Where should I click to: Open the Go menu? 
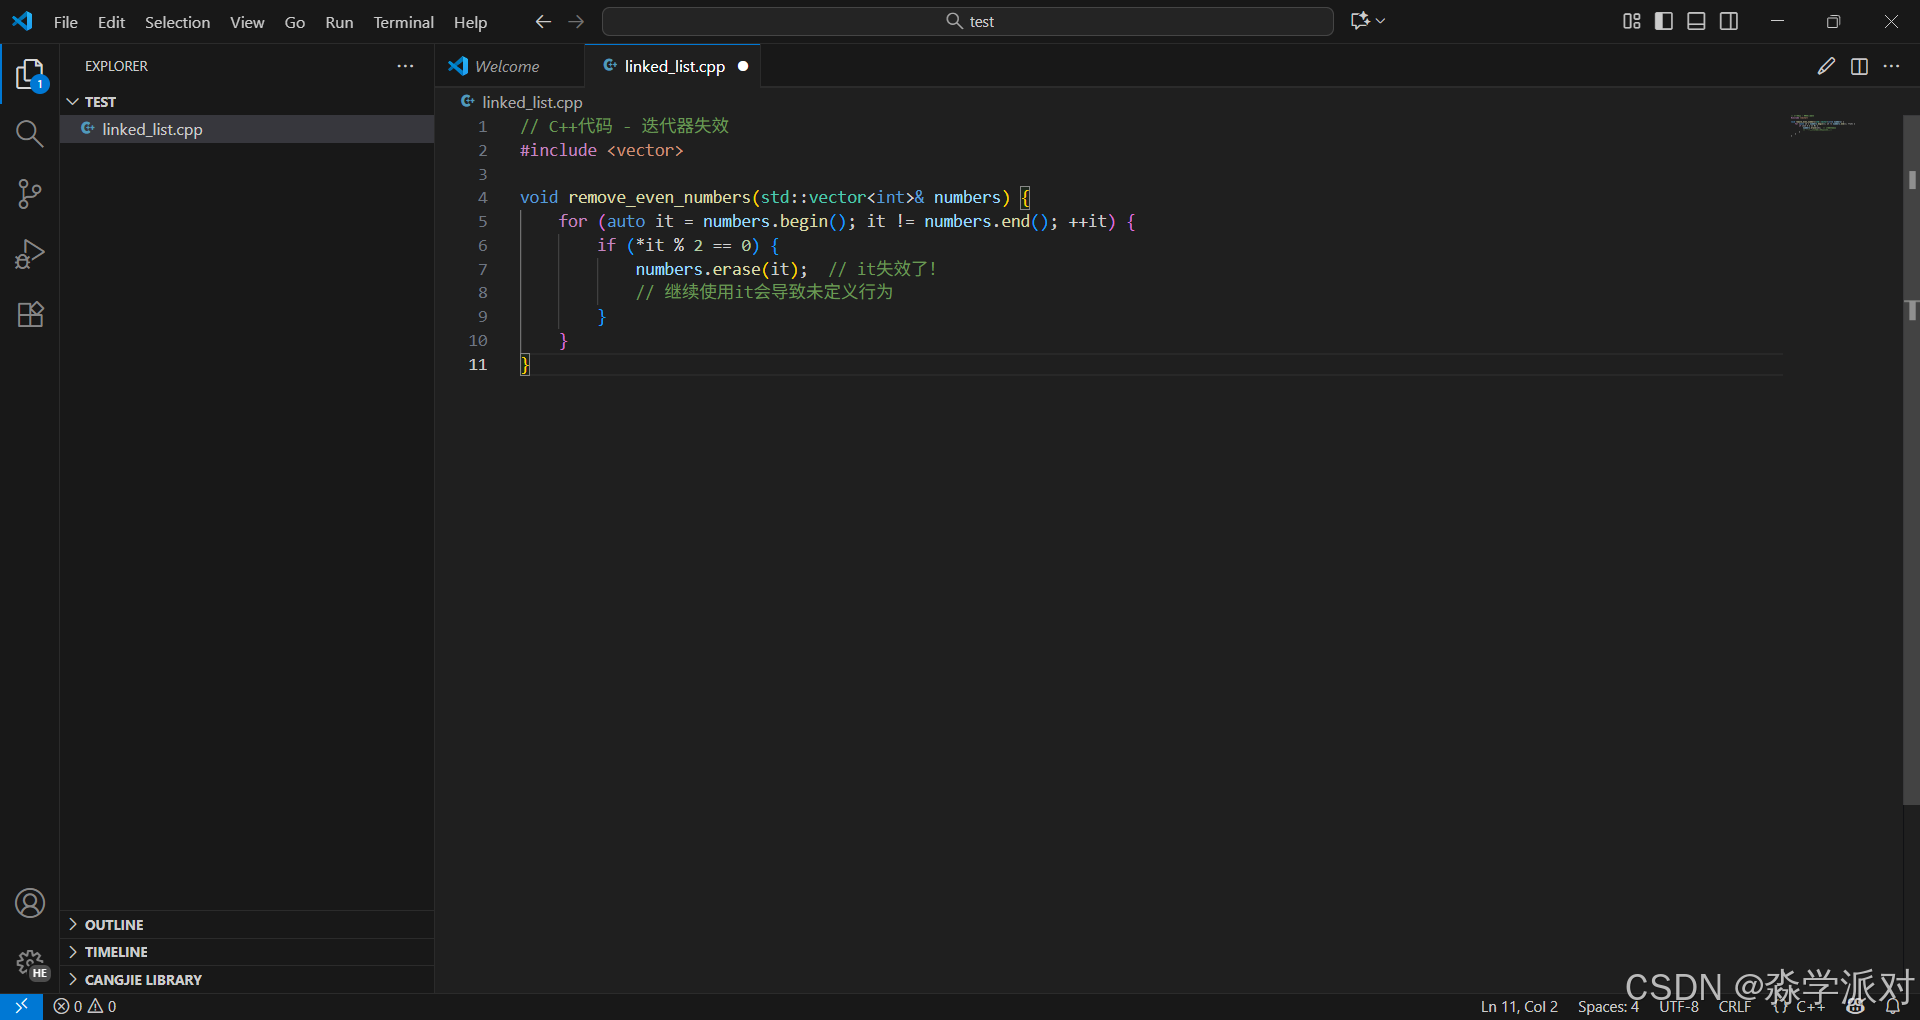pyautogui.click(x=295, y=22)
